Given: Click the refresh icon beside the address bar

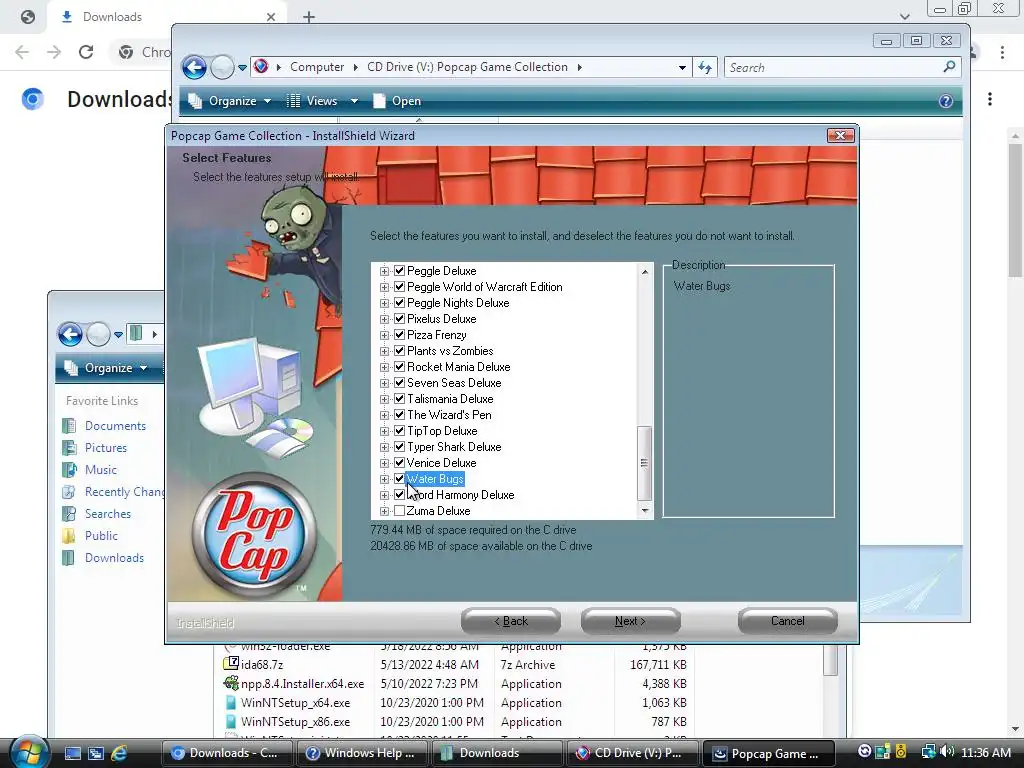Looking at the screenshot, I should (705, 67).
